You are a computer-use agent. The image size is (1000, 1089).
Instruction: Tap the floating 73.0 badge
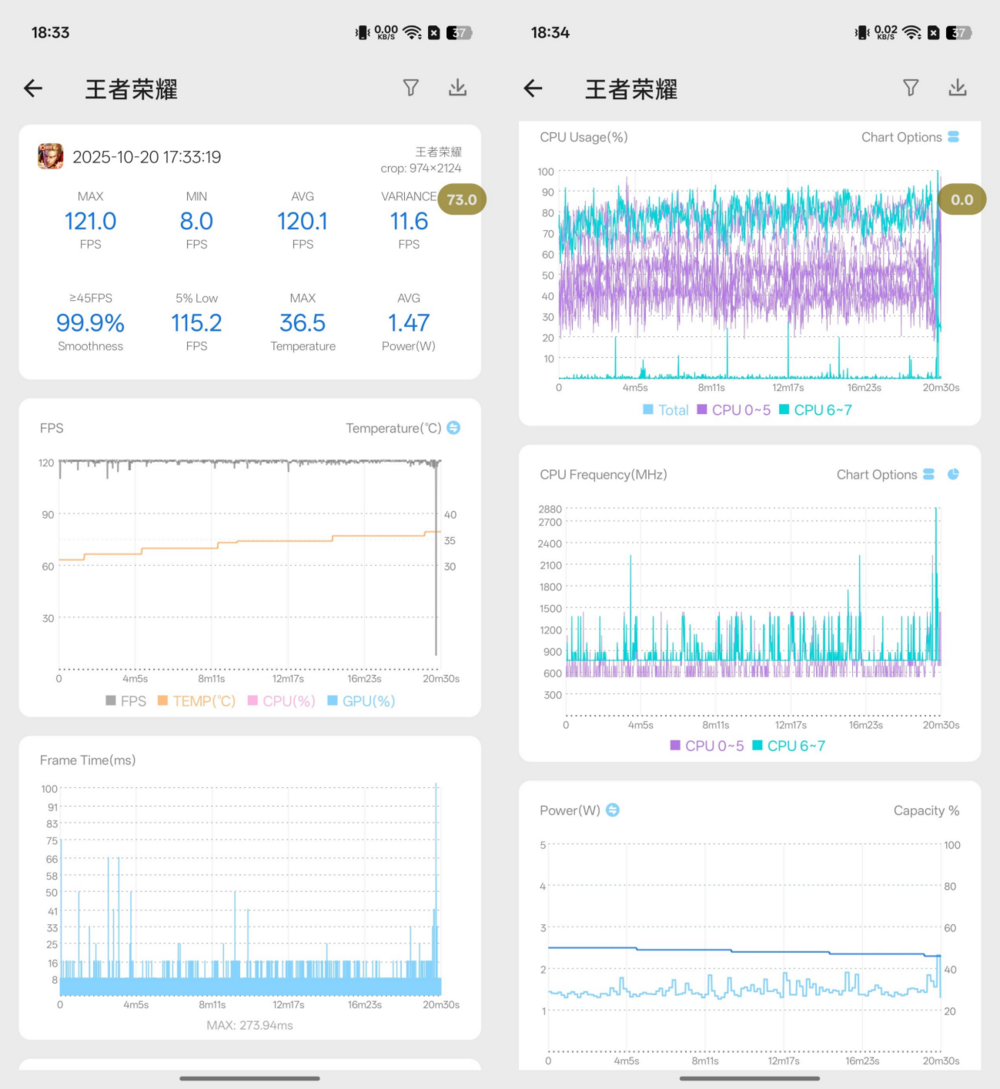click(461, 199)
